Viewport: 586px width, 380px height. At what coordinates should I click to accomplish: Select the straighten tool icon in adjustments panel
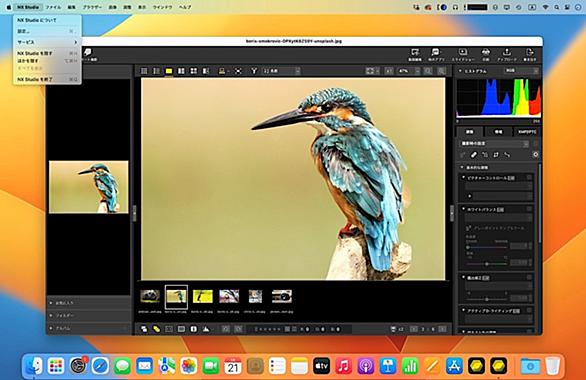coord(496,155)
